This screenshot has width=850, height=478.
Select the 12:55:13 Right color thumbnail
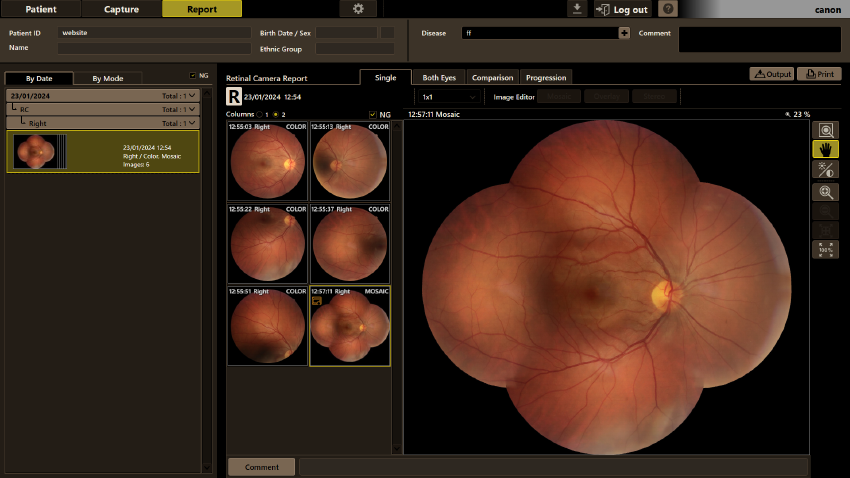tap(350, 162)
